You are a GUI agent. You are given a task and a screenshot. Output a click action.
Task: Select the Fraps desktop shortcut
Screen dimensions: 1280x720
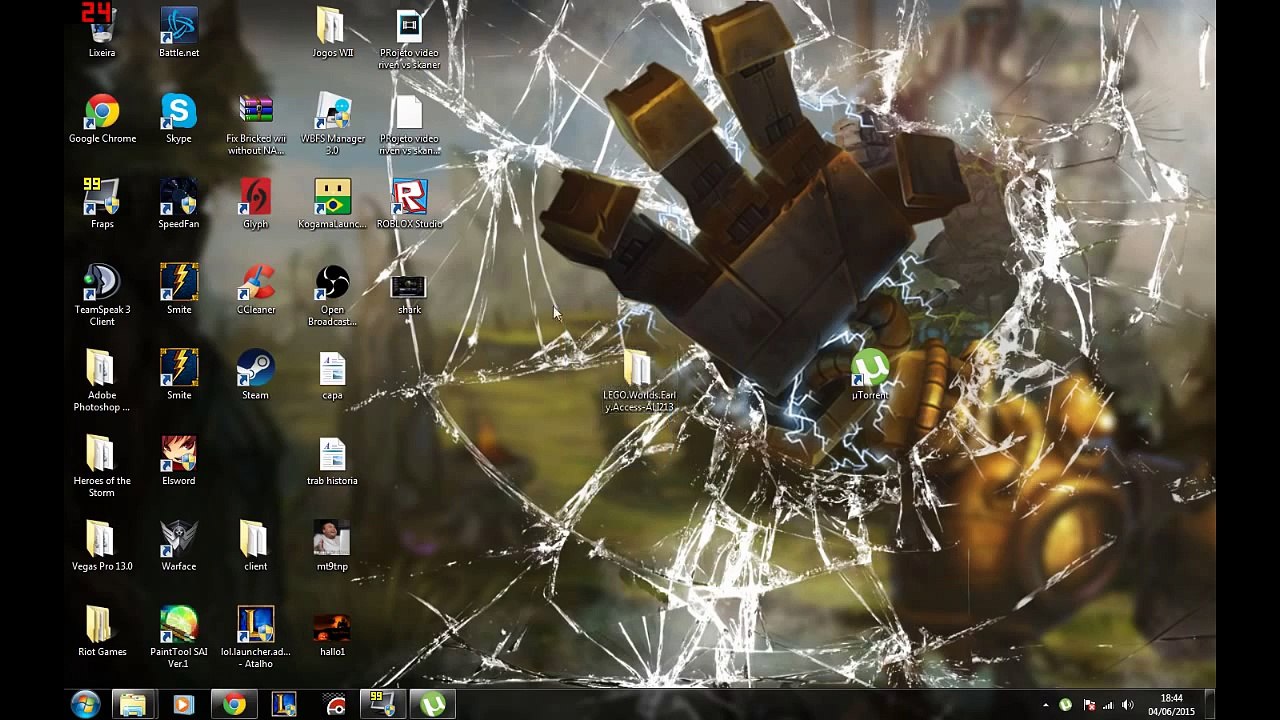pyautogui.click(x=102, y=203)
